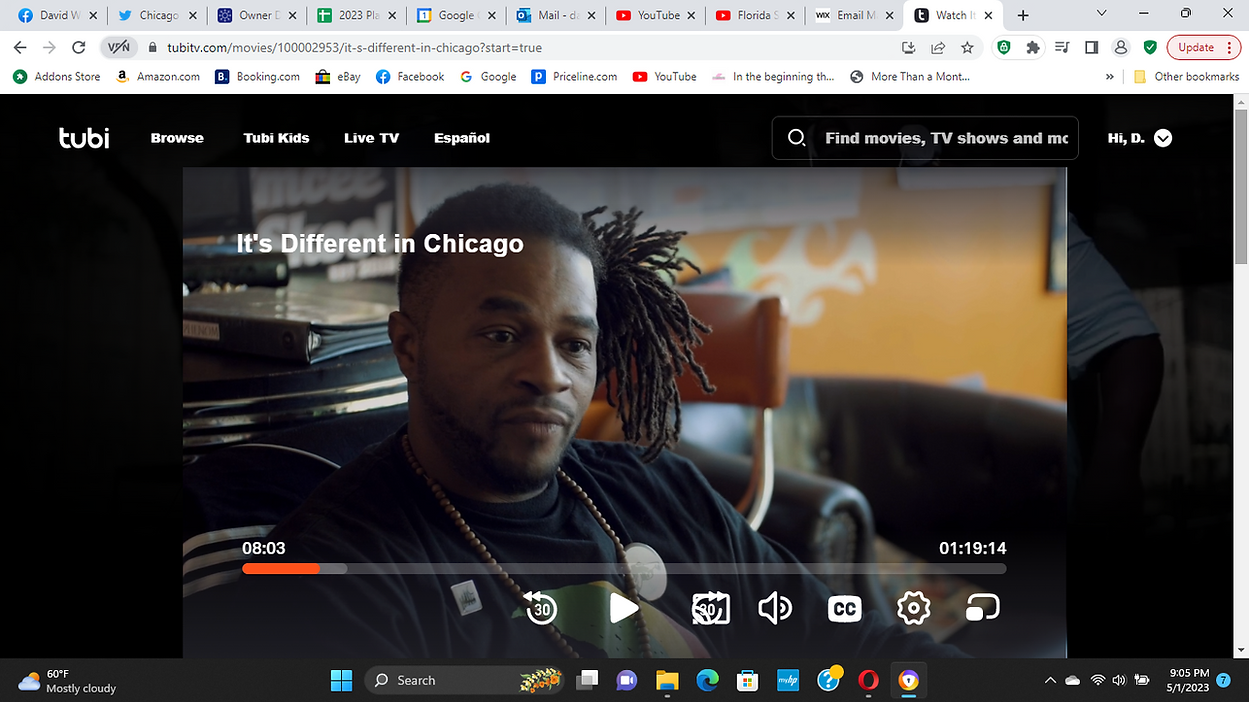Viewport: 1249px width, 702px height.
Task: Open the Amazon.com bookmark
Action: click(158, 76)
